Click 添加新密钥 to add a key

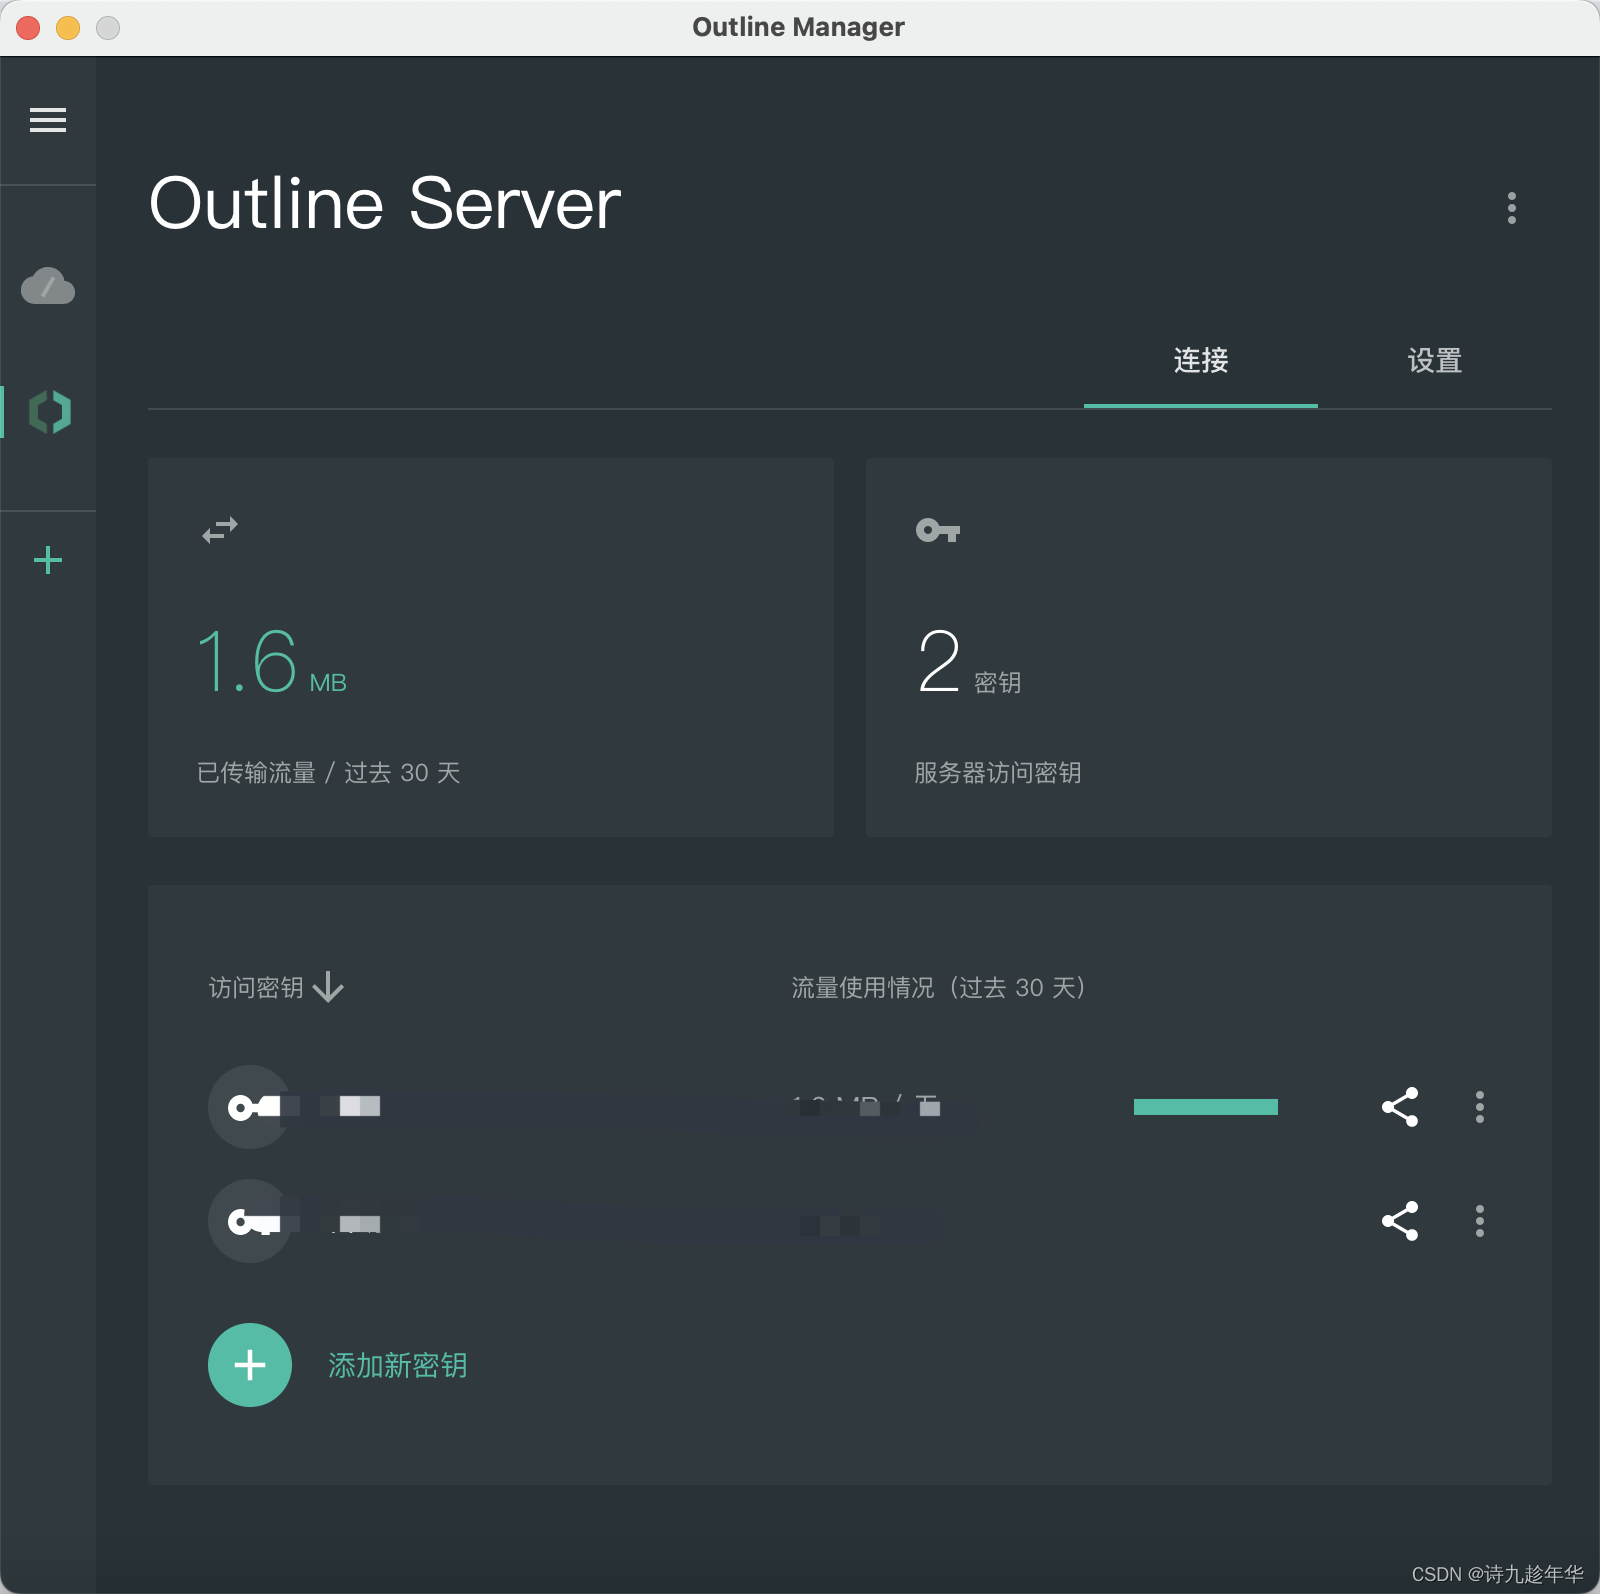click(x=397, y=1365)
